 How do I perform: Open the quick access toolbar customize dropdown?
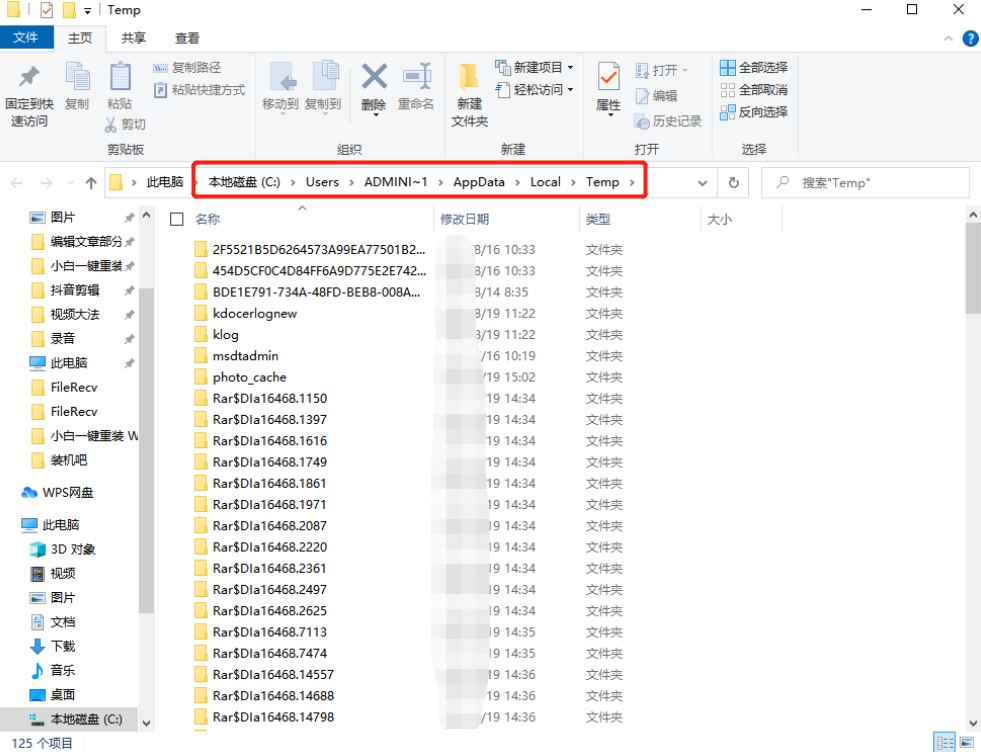88,11
